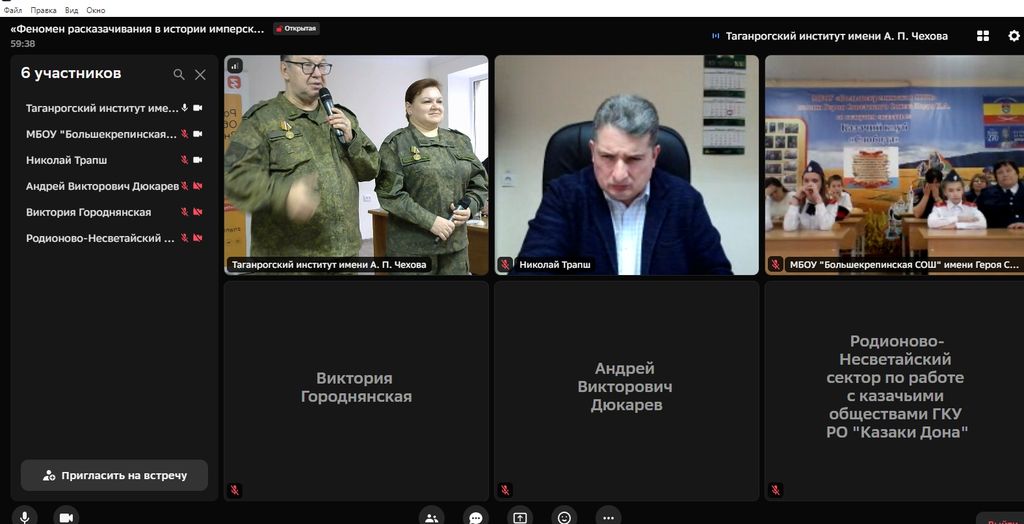Open the more options three-dot menu

pyautogui.click(x=608, y=516)
